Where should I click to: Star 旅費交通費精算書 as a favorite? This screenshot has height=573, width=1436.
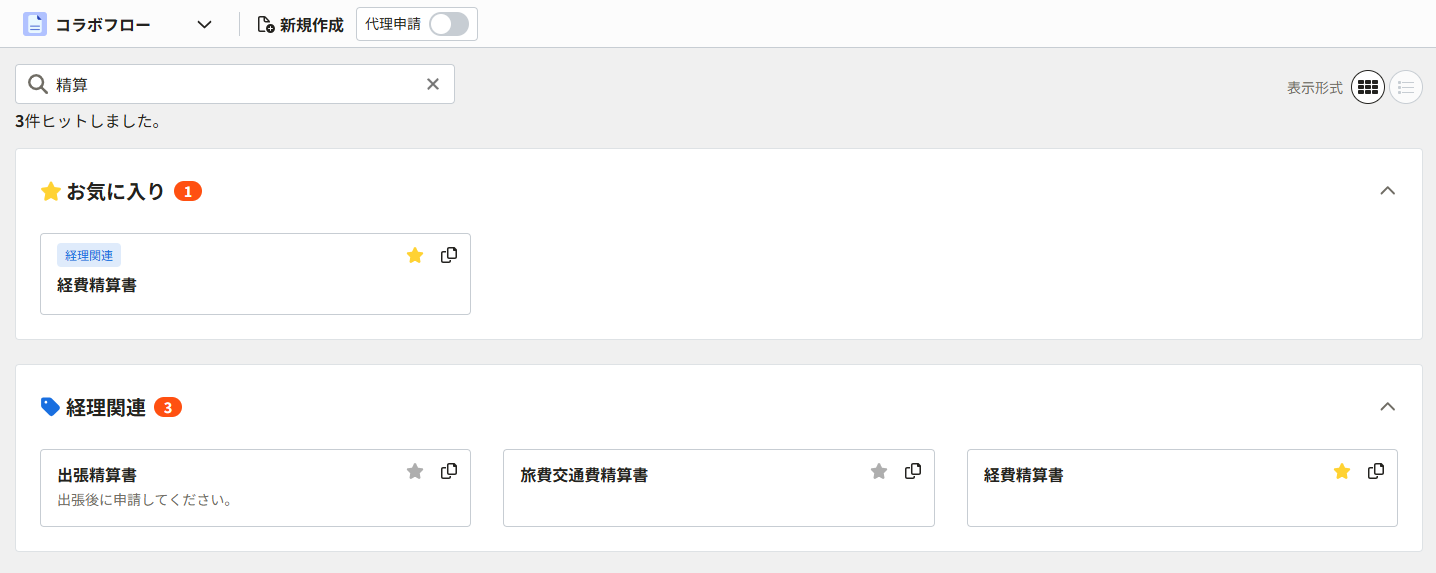[x=879, y=471]
